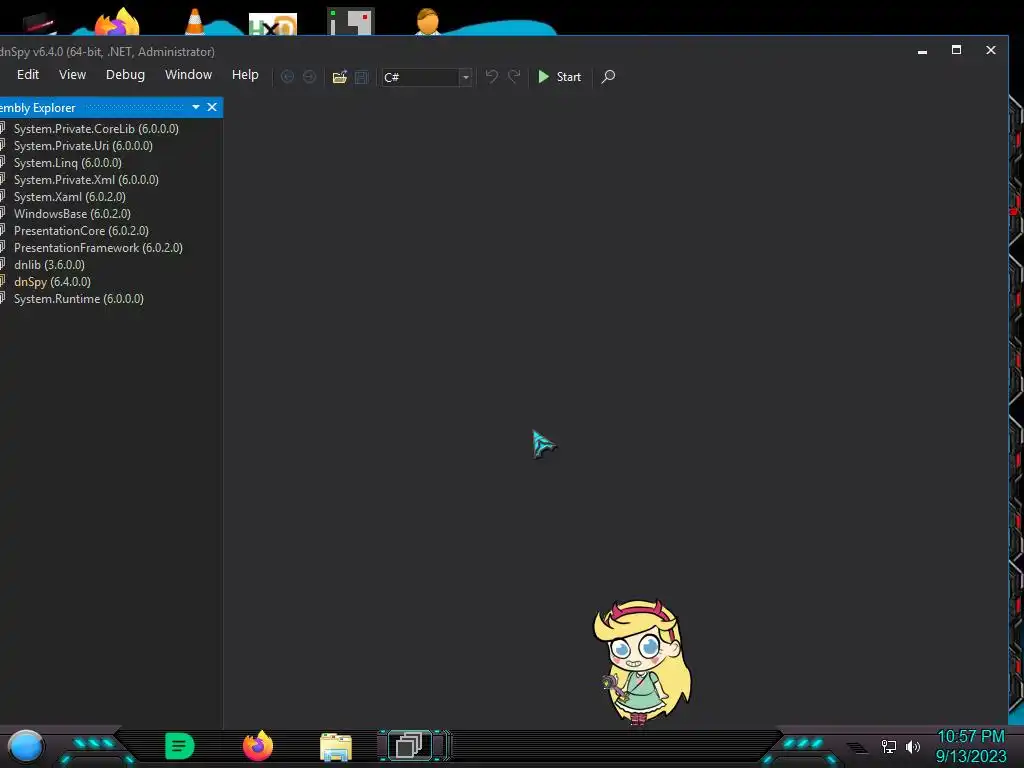Click the Navigate Forward arrow icon
The image size is (1024, 768).
point(309,76)
